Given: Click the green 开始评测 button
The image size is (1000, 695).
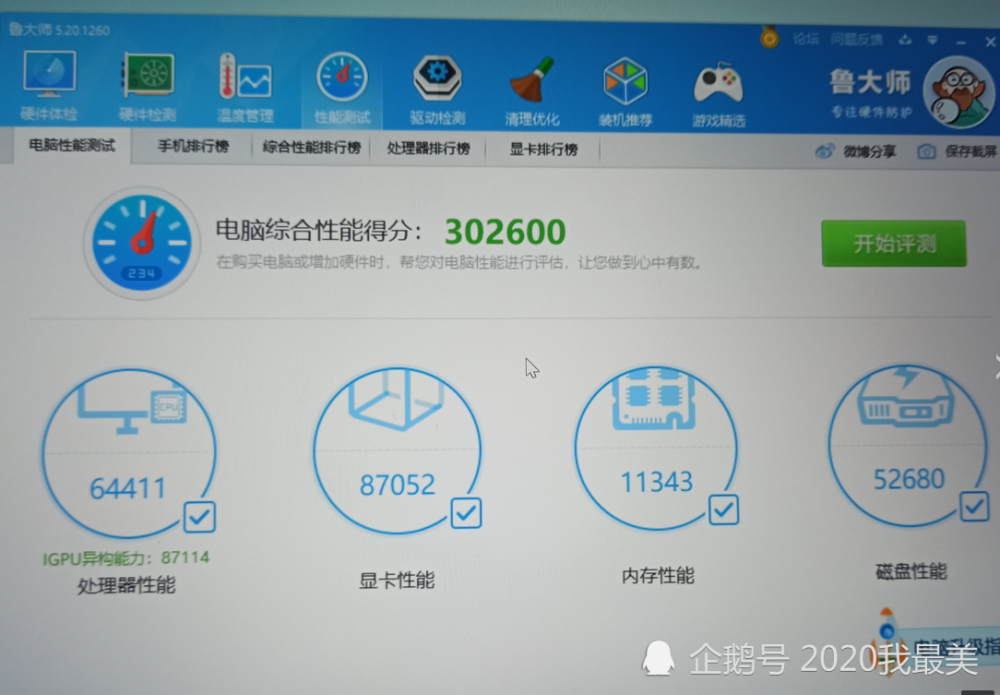Looking at the screenshot, I should [x=894, y=244].
